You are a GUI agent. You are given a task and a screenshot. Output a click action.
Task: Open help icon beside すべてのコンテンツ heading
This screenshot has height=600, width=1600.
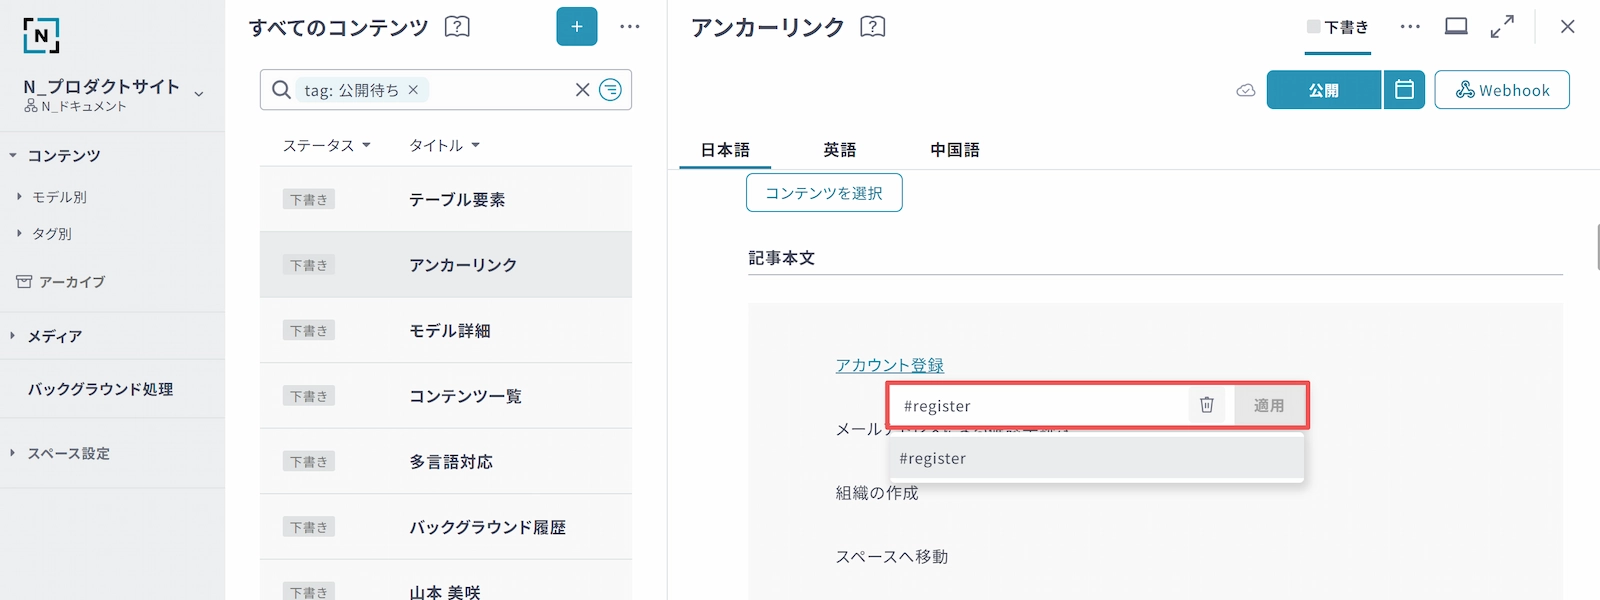tap(457, 27)
